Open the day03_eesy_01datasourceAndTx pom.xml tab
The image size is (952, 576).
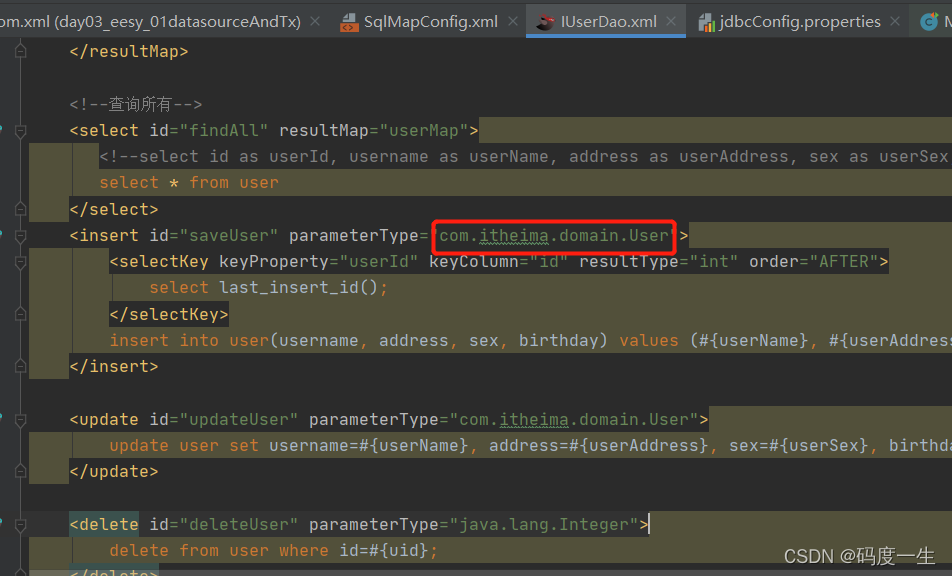click(x=150, y=22)
